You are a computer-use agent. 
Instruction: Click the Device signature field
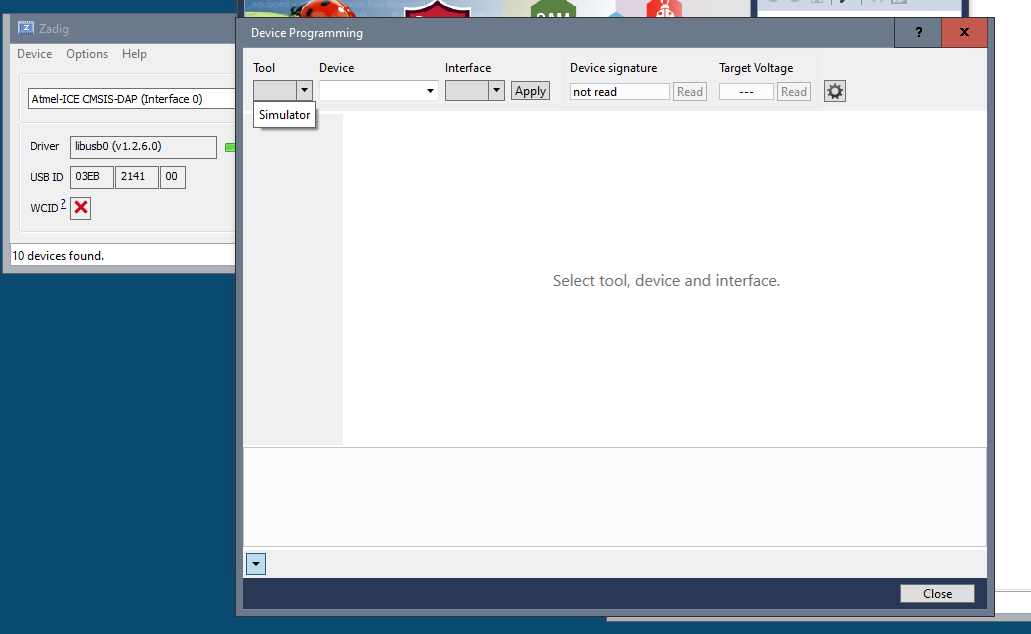pyautogui.click(x=619, y=91)
